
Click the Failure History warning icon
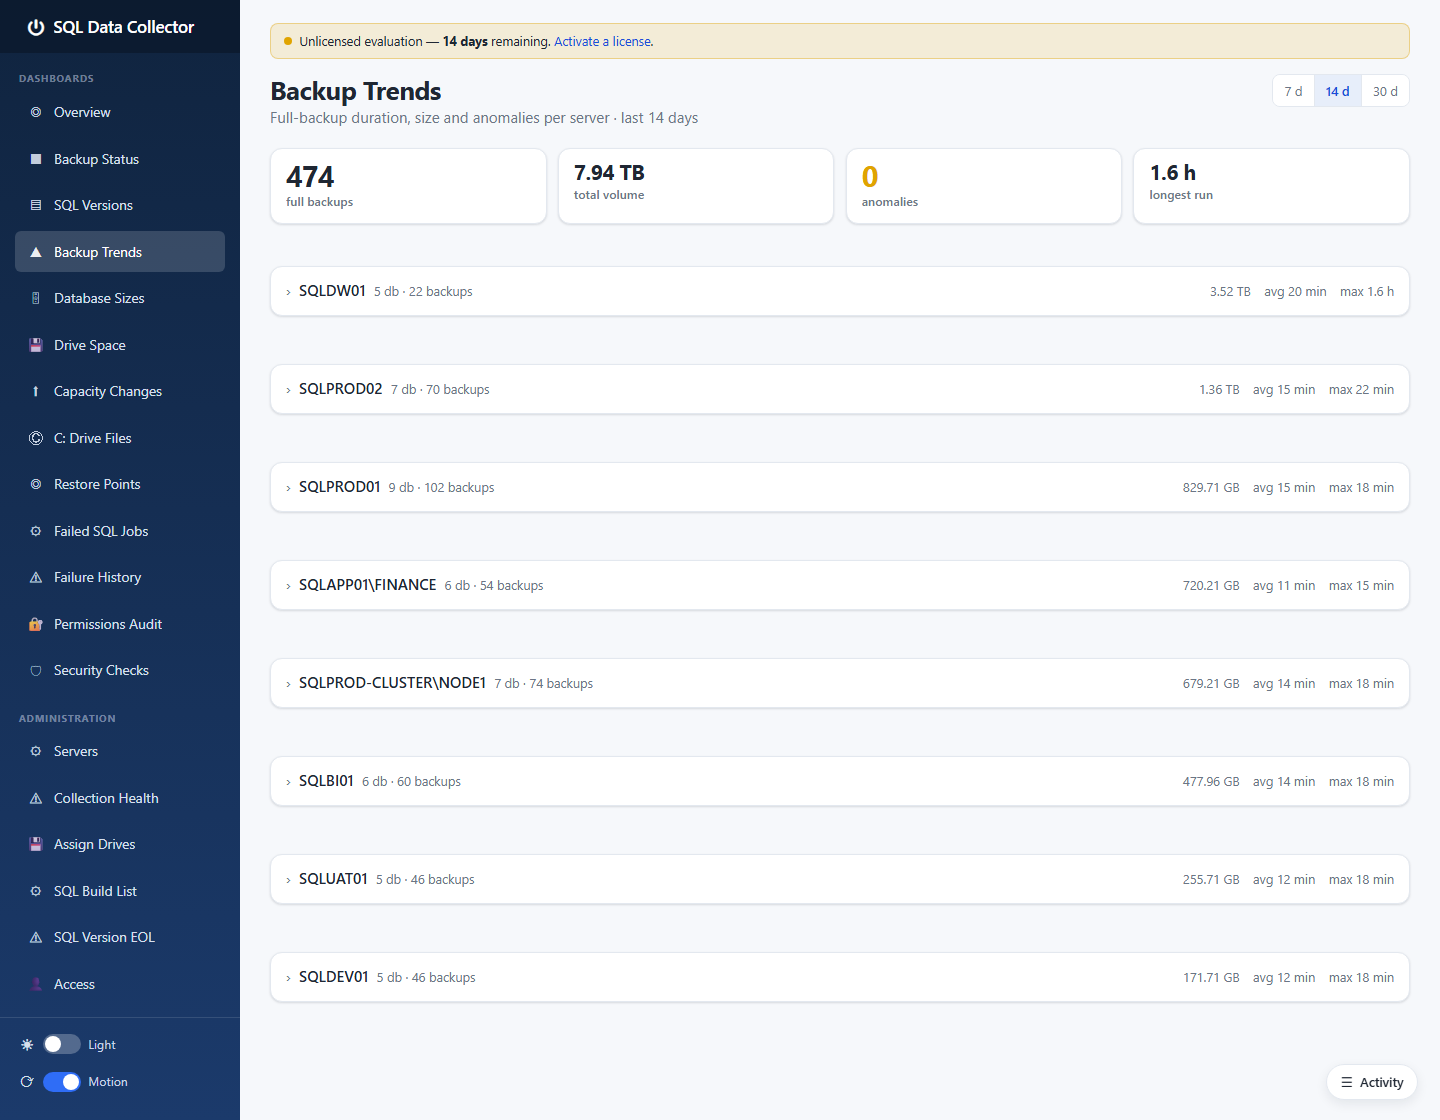click(x=36, y=577)
